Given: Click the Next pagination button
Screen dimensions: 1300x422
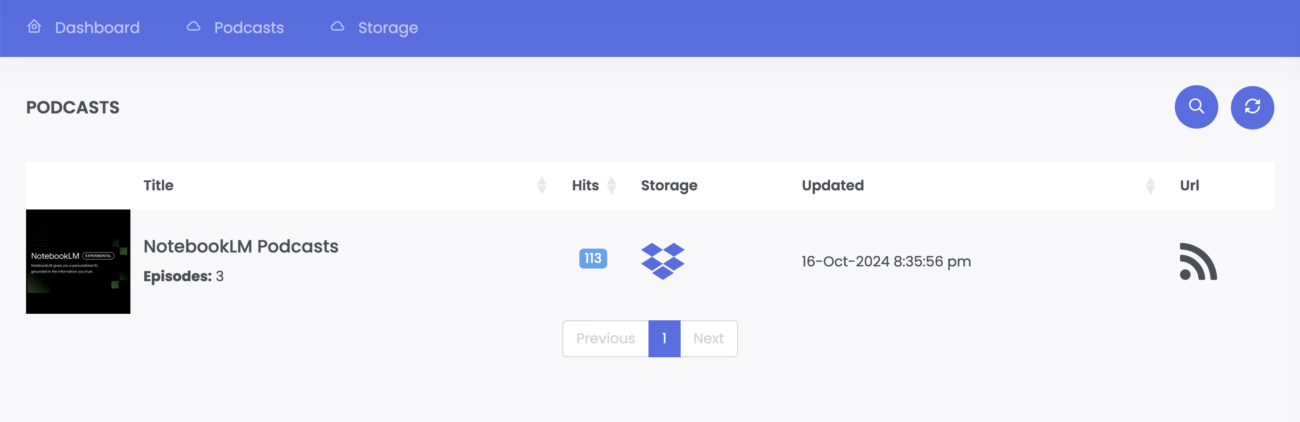Looking at the screenshot, I should pos(708,339).
